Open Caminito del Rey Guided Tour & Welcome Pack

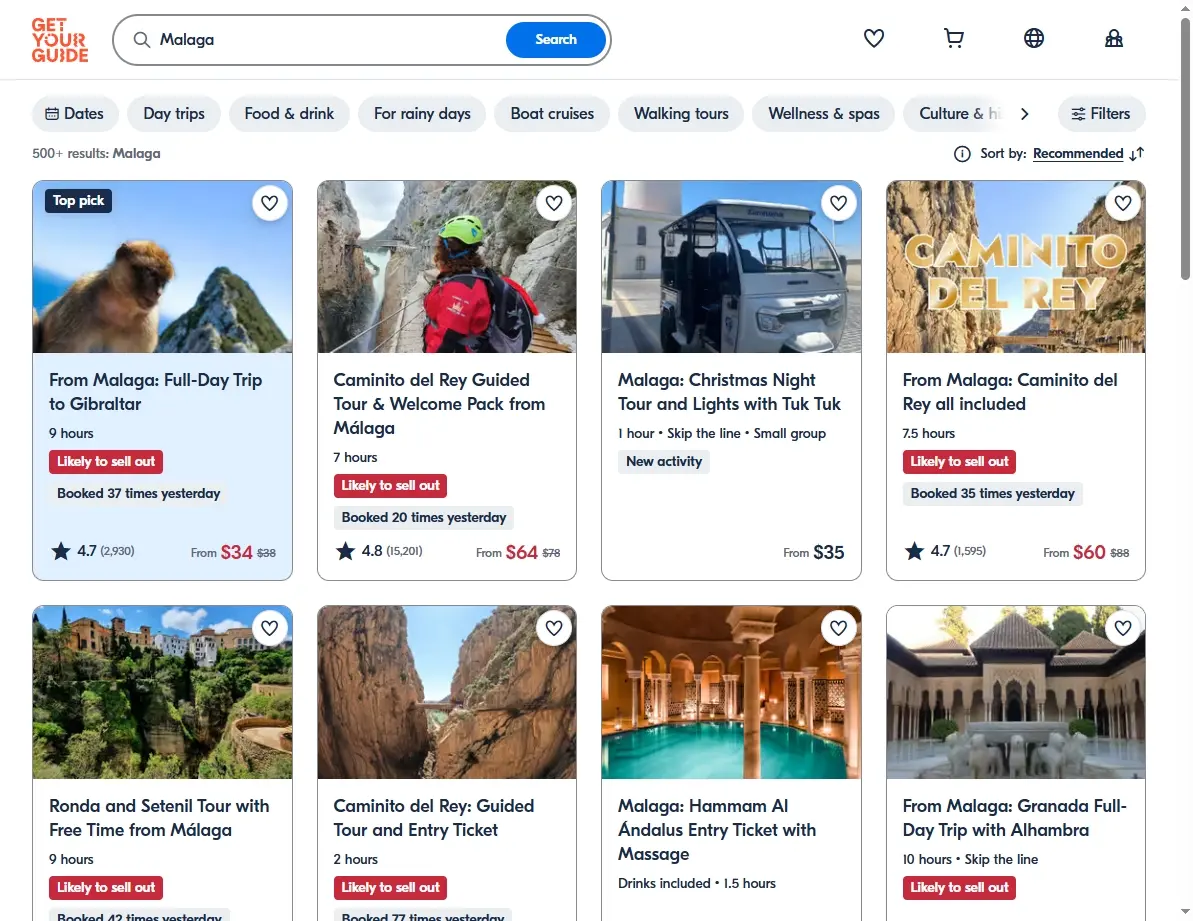(439, 404)
